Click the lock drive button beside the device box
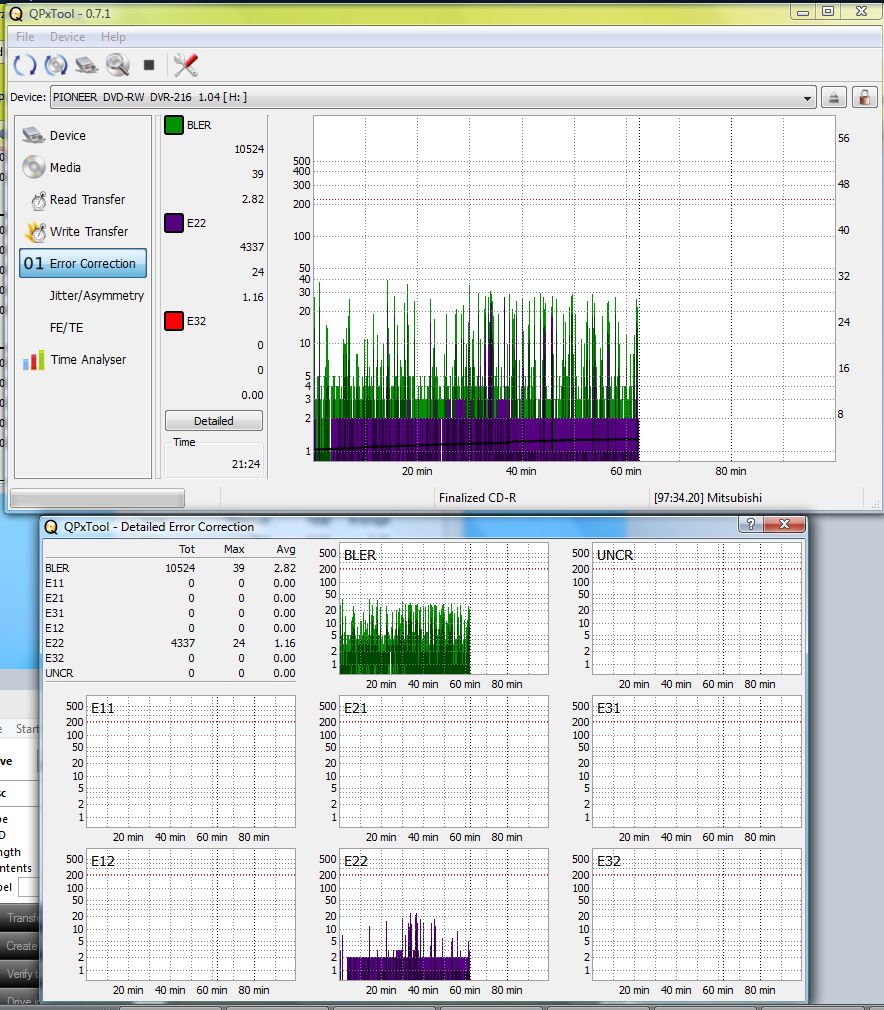 865,97
